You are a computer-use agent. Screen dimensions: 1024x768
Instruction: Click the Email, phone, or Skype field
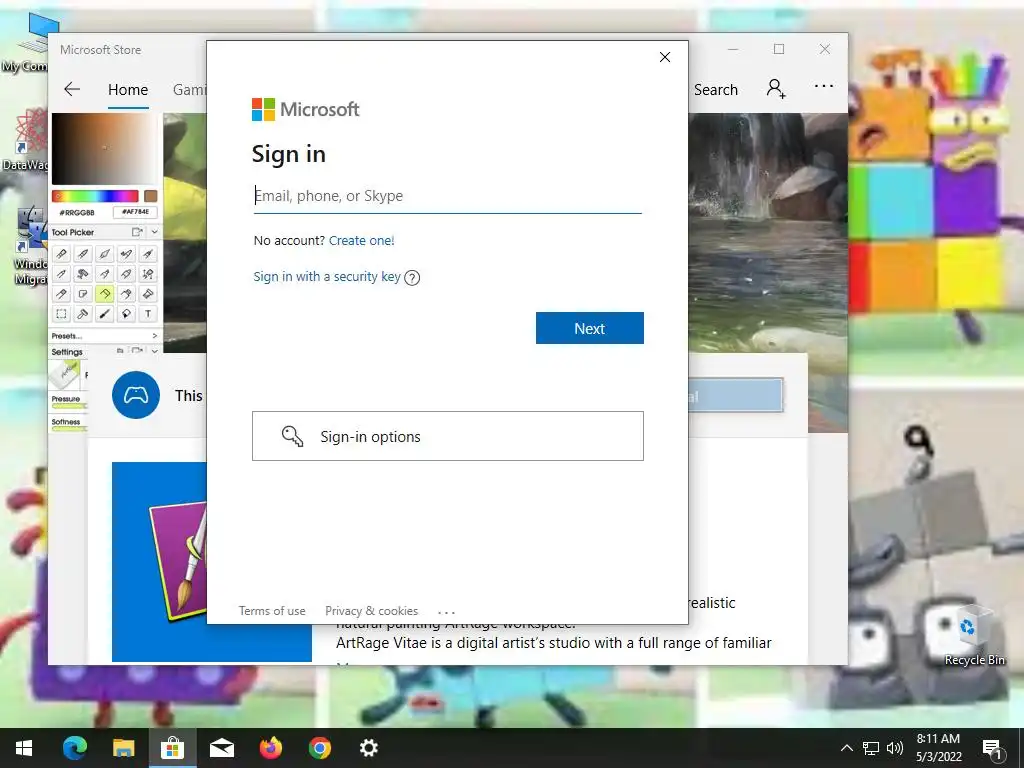coord(447,196)
